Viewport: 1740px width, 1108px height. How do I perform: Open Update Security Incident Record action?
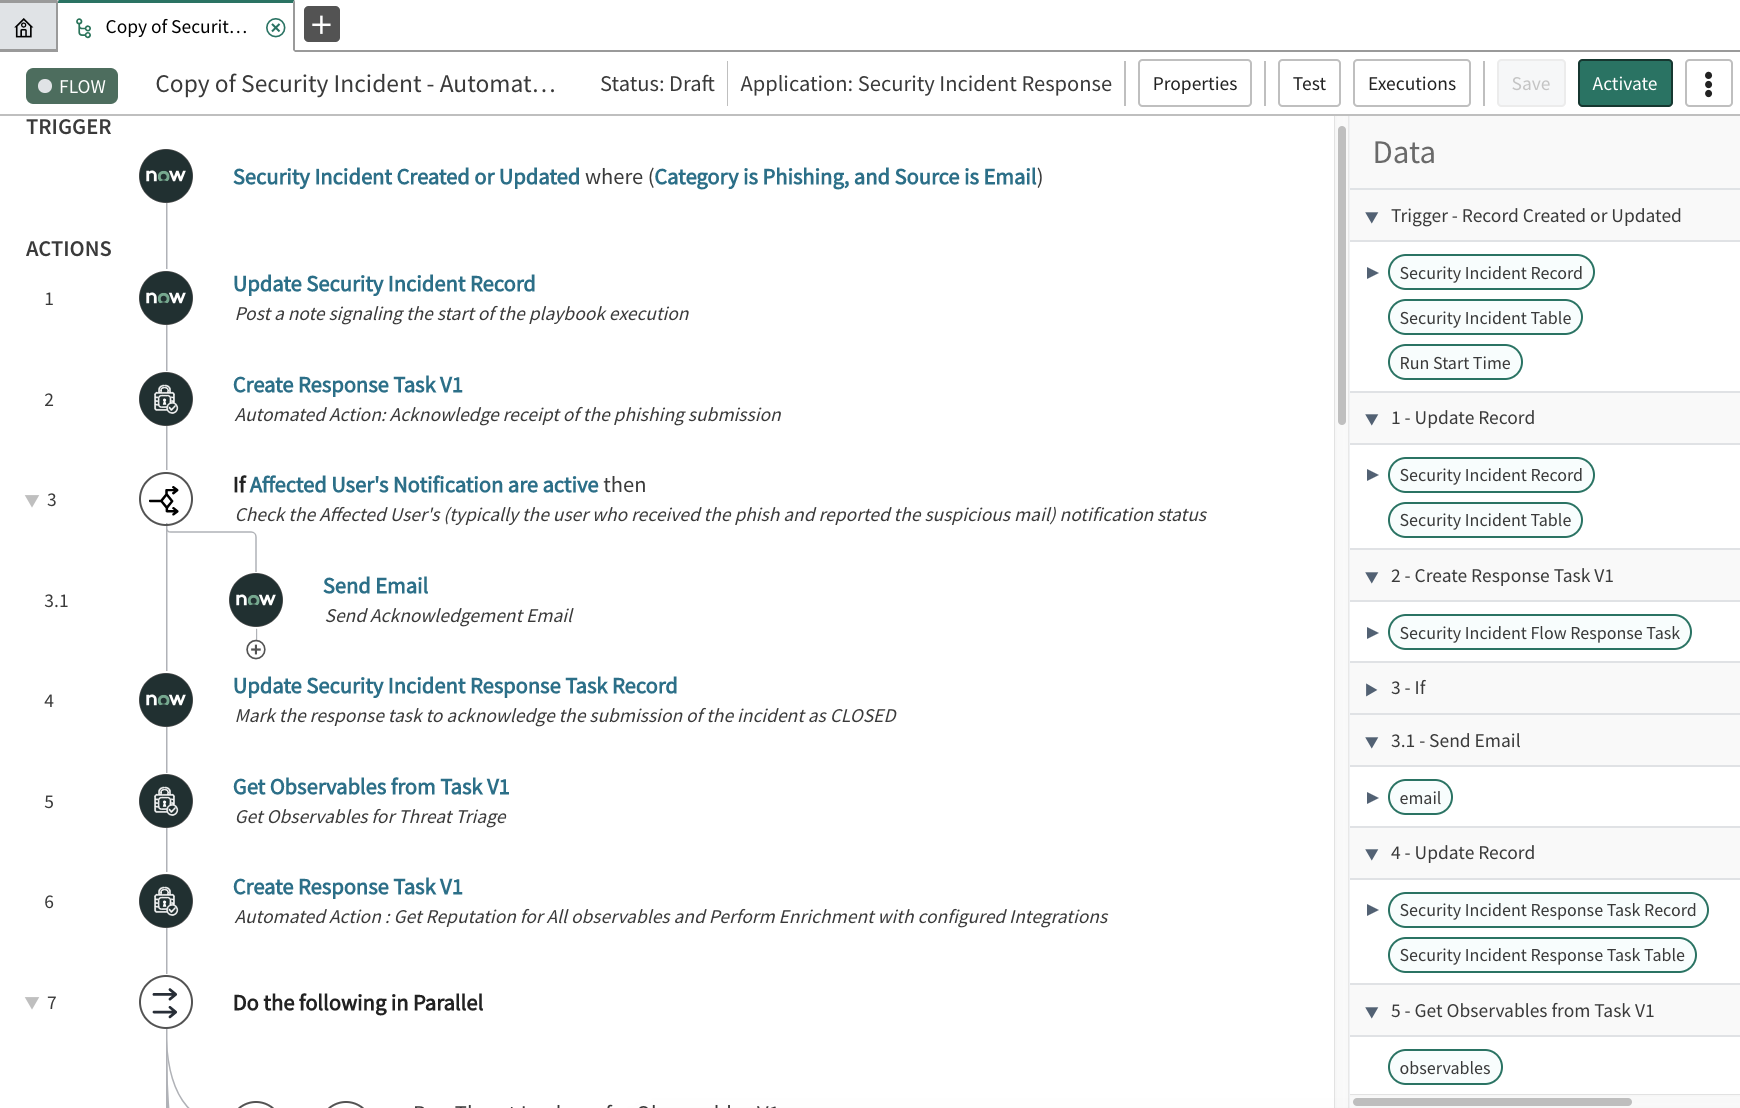[384, 284]
